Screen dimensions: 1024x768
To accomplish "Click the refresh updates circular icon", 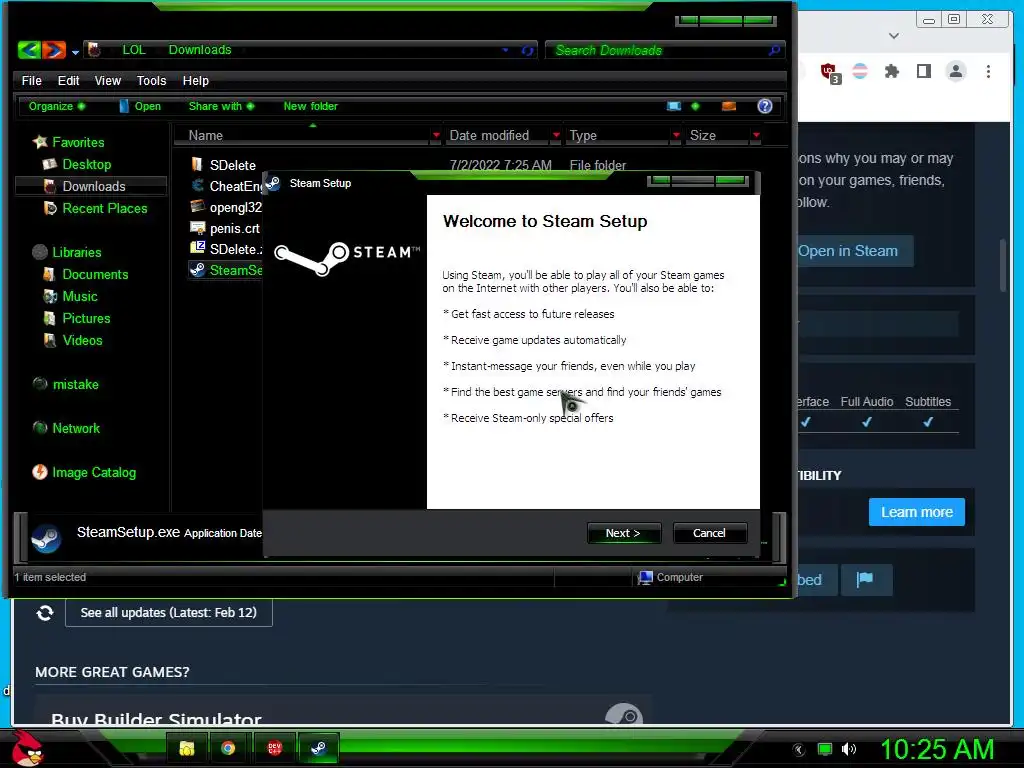I will pyautogui.click(x=45, y=613).
